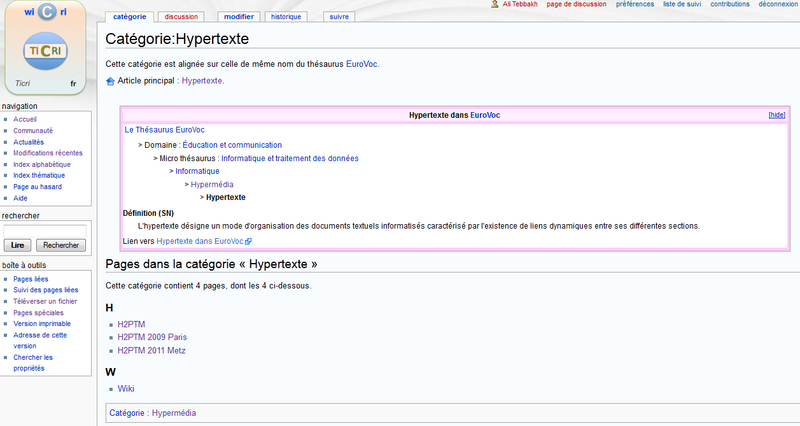Click the bold Hypertexte tree entry
Screen dimensions: 800x426
(226, 197)
